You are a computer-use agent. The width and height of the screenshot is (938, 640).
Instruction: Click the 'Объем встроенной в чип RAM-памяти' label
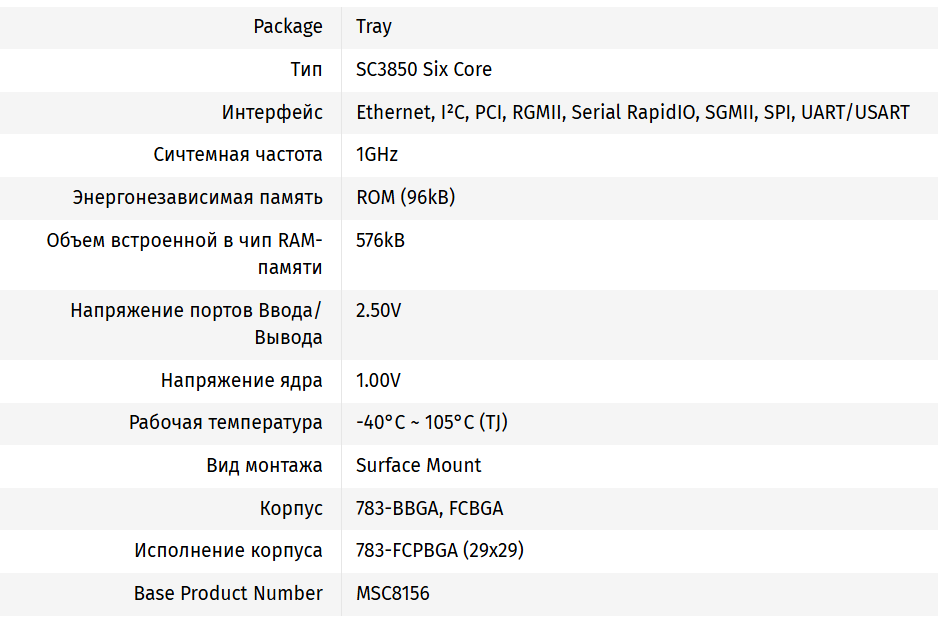pos(185,254)
